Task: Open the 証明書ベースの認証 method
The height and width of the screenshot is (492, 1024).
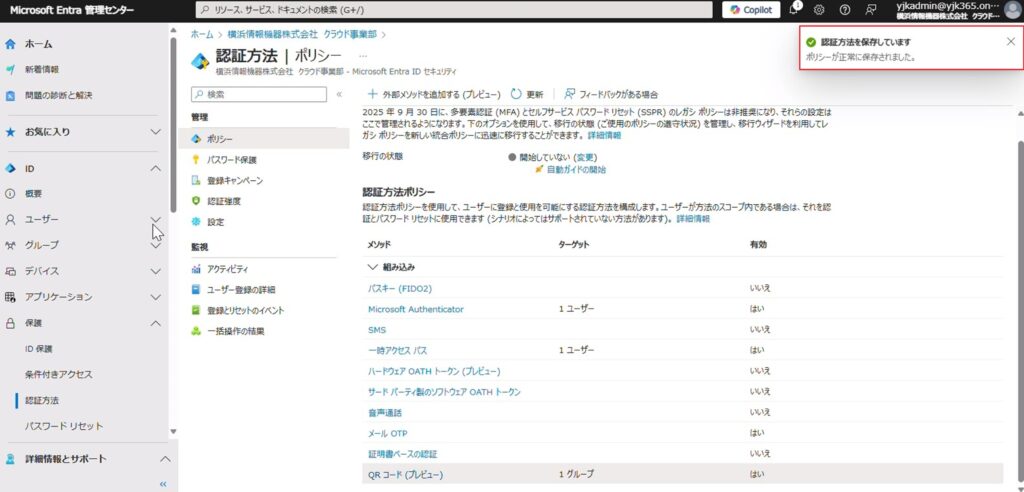Action: (402, 454)
